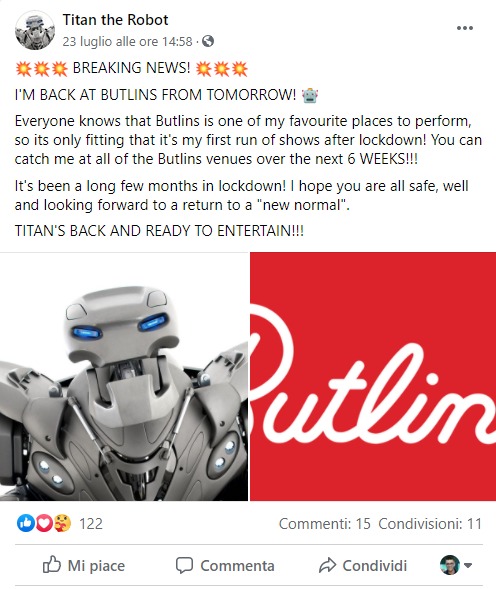This screenshot has width=496, height=589.
Task: Click your small profile avatar near Condividi
Action: (450, 565)
